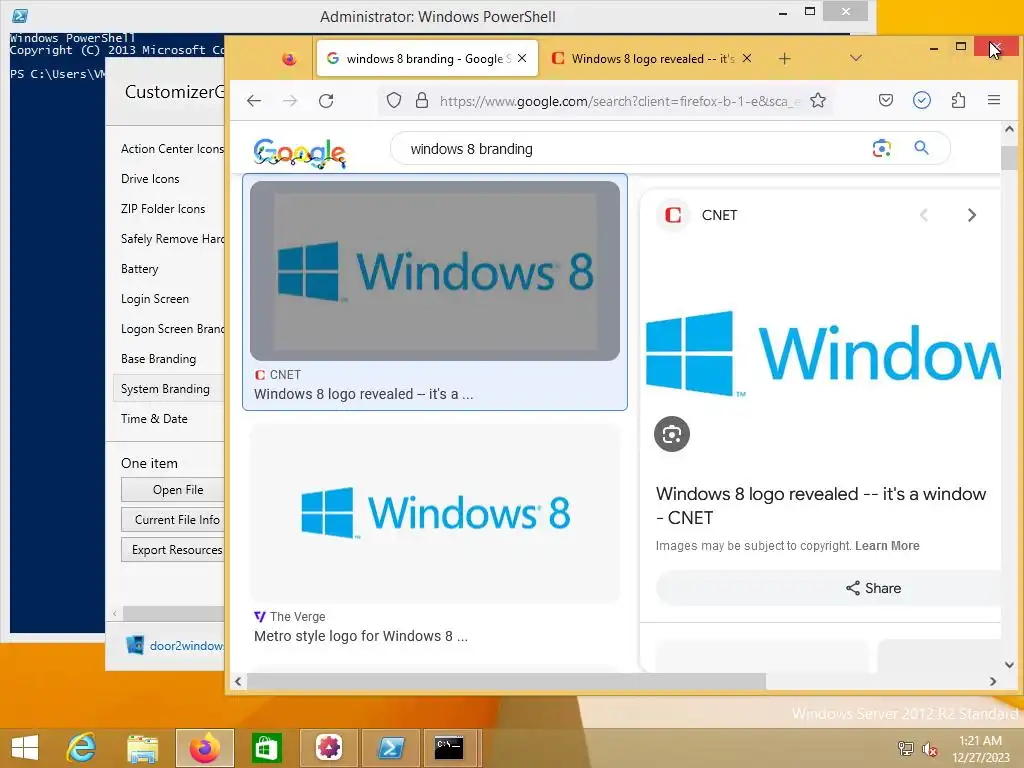The image size is (1024, 768).
Task: Click the muted volume tray icon
Action: tap(930, 749)
